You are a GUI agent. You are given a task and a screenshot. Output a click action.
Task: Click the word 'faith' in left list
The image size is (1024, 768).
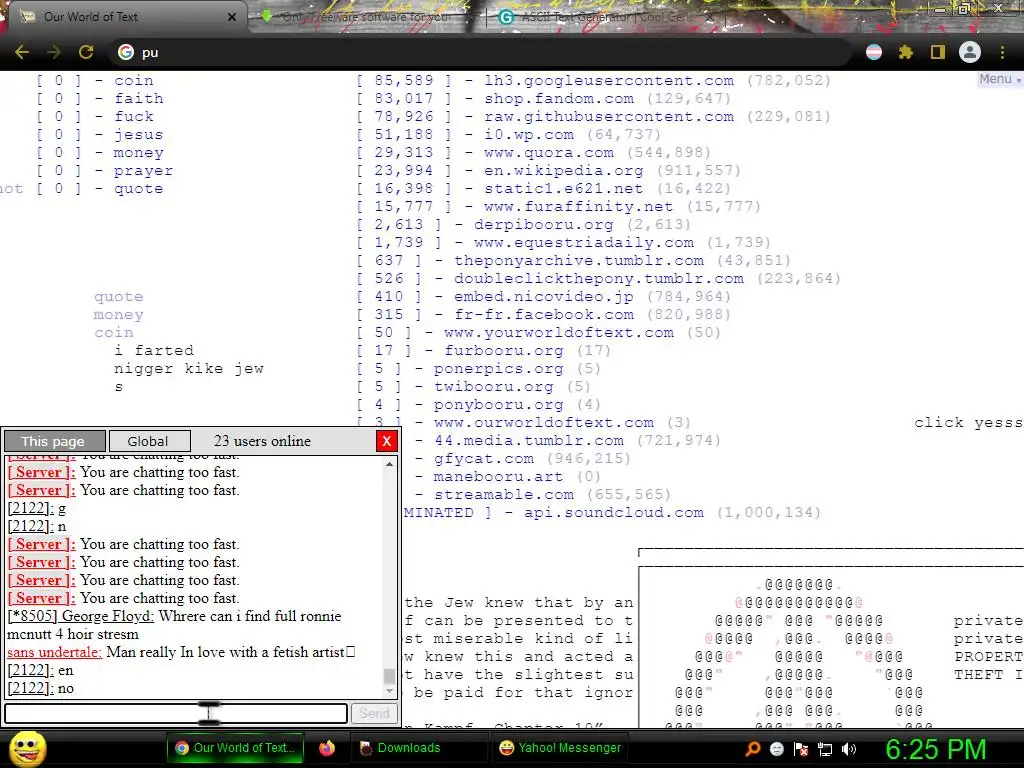click(138, 99)
